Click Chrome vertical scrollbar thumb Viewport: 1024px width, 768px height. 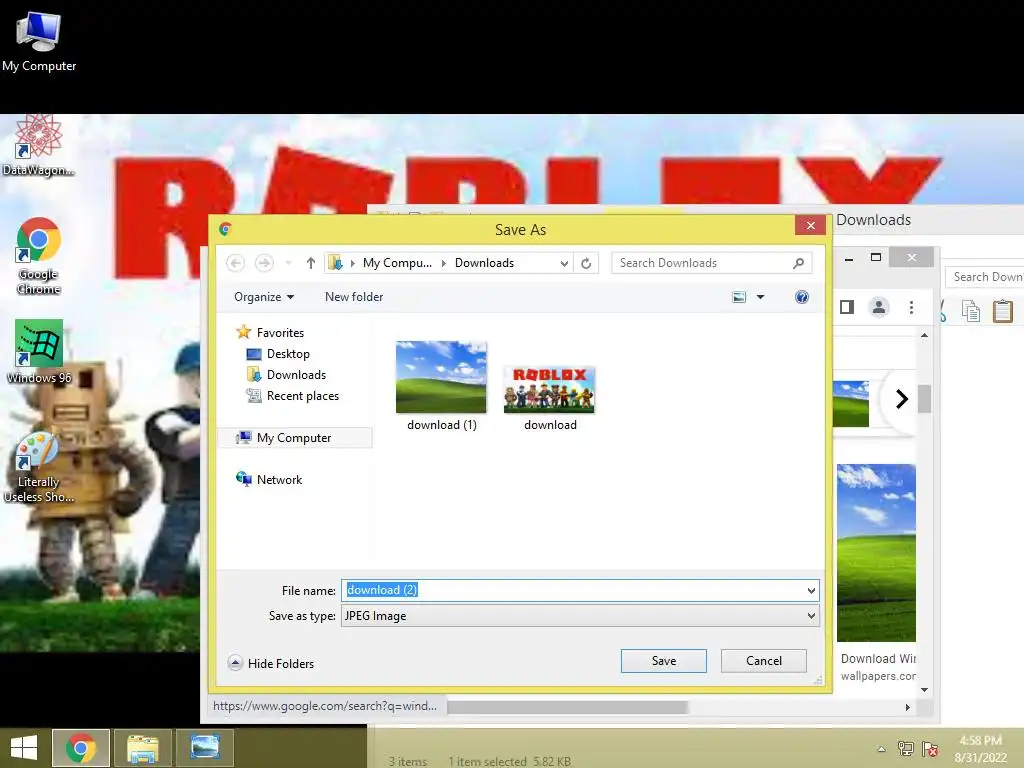click(x=924, y=399)
